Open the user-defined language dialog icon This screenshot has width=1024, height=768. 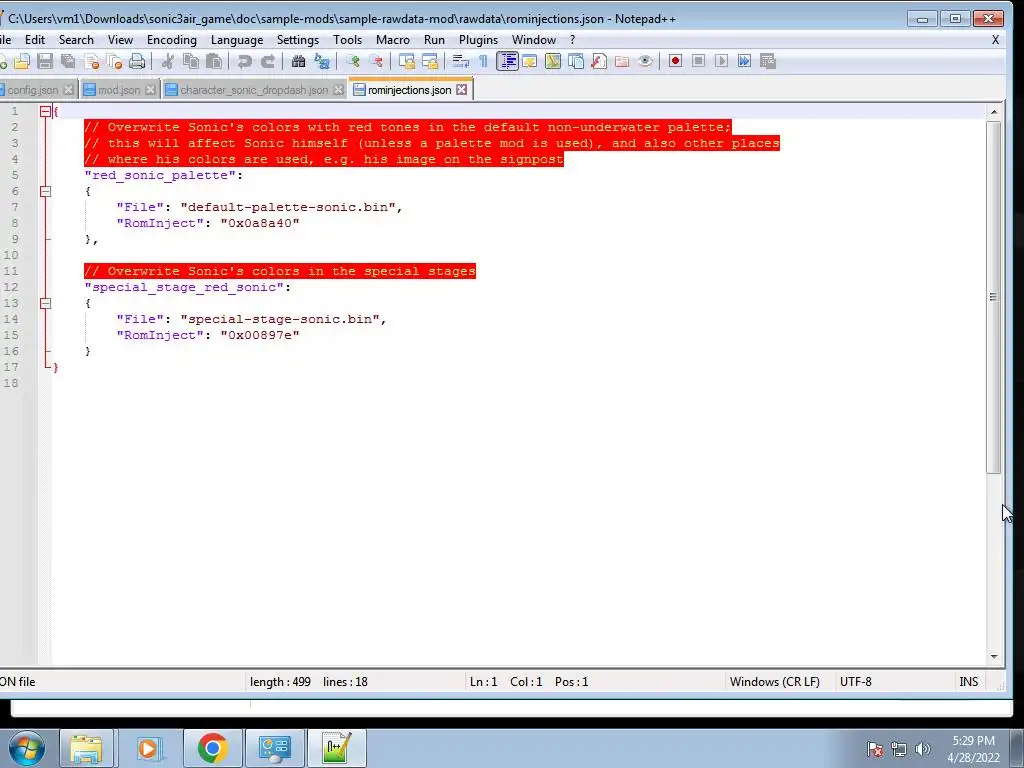[530, 61]
